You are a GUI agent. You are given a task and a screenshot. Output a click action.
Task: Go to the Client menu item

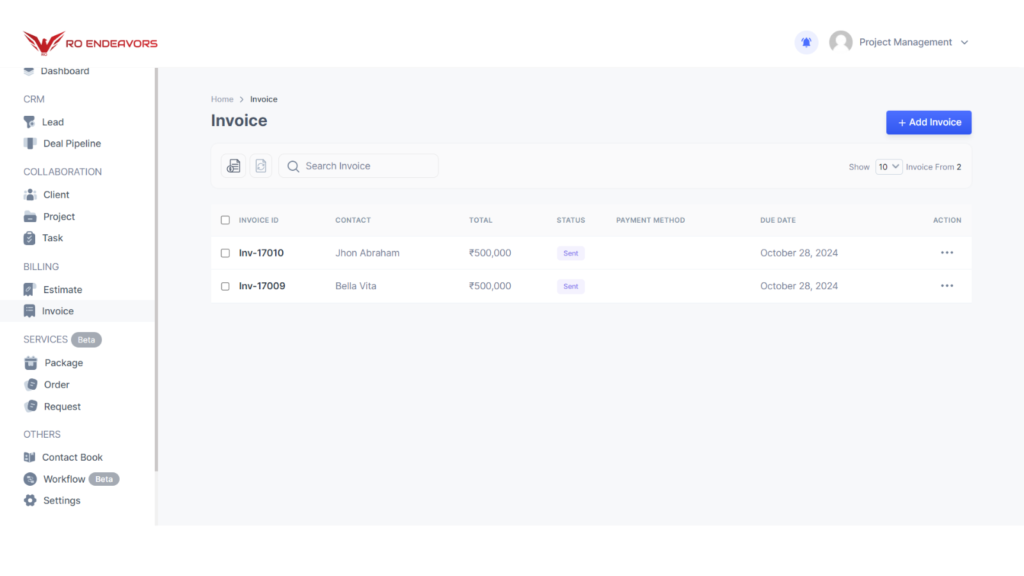(56, 195)
